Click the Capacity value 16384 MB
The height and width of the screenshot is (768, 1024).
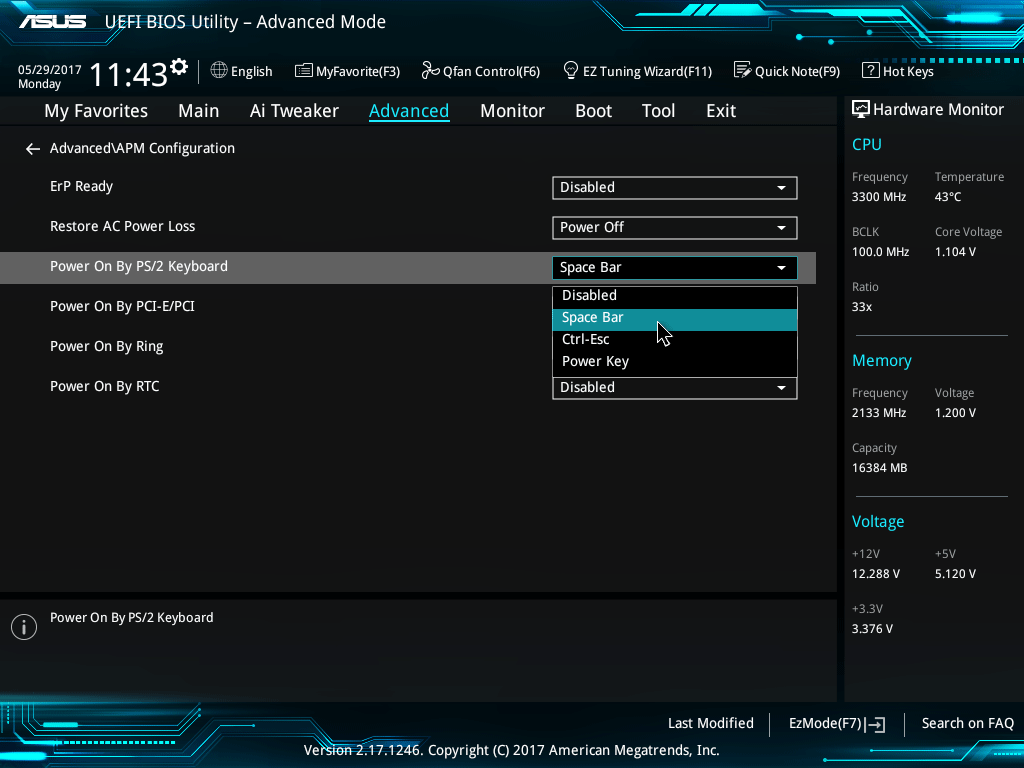pos(879,468)
